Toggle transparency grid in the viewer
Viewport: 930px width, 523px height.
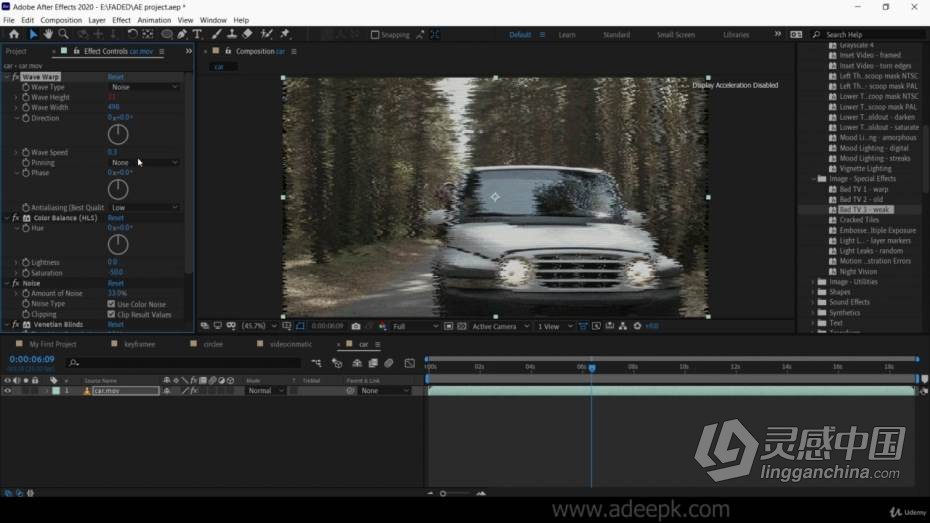point(461,326)
